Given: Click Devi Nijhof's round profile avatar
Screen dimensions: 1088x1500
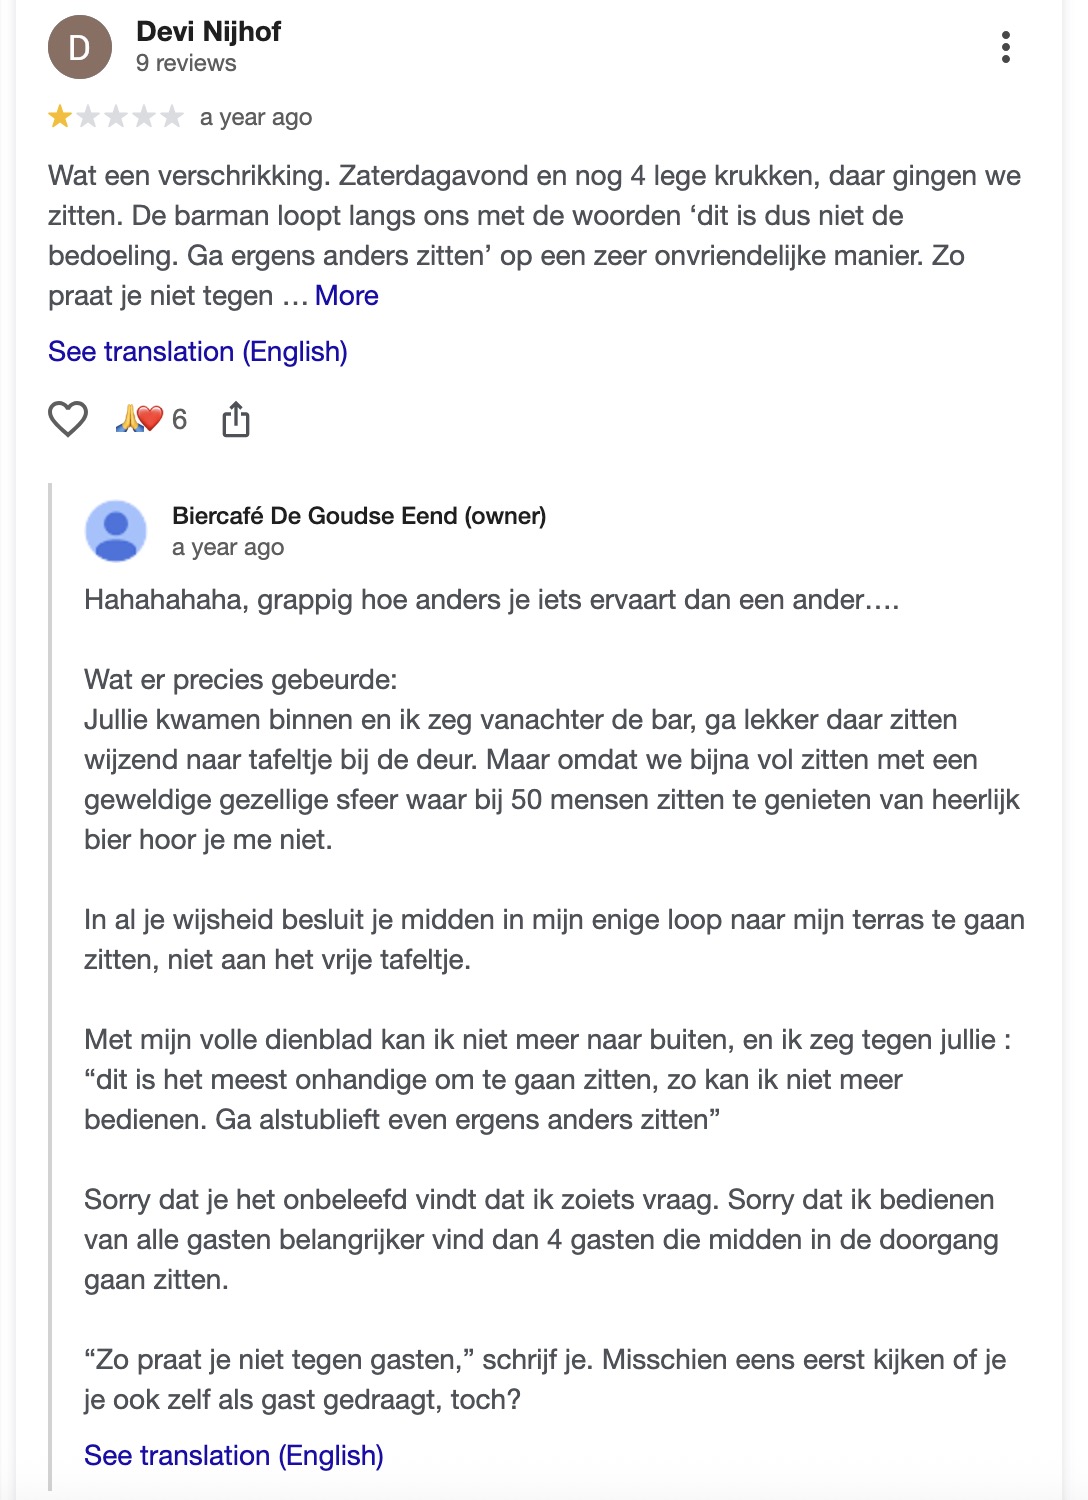Looking at the screenshot, I should [x=80, y=47].
